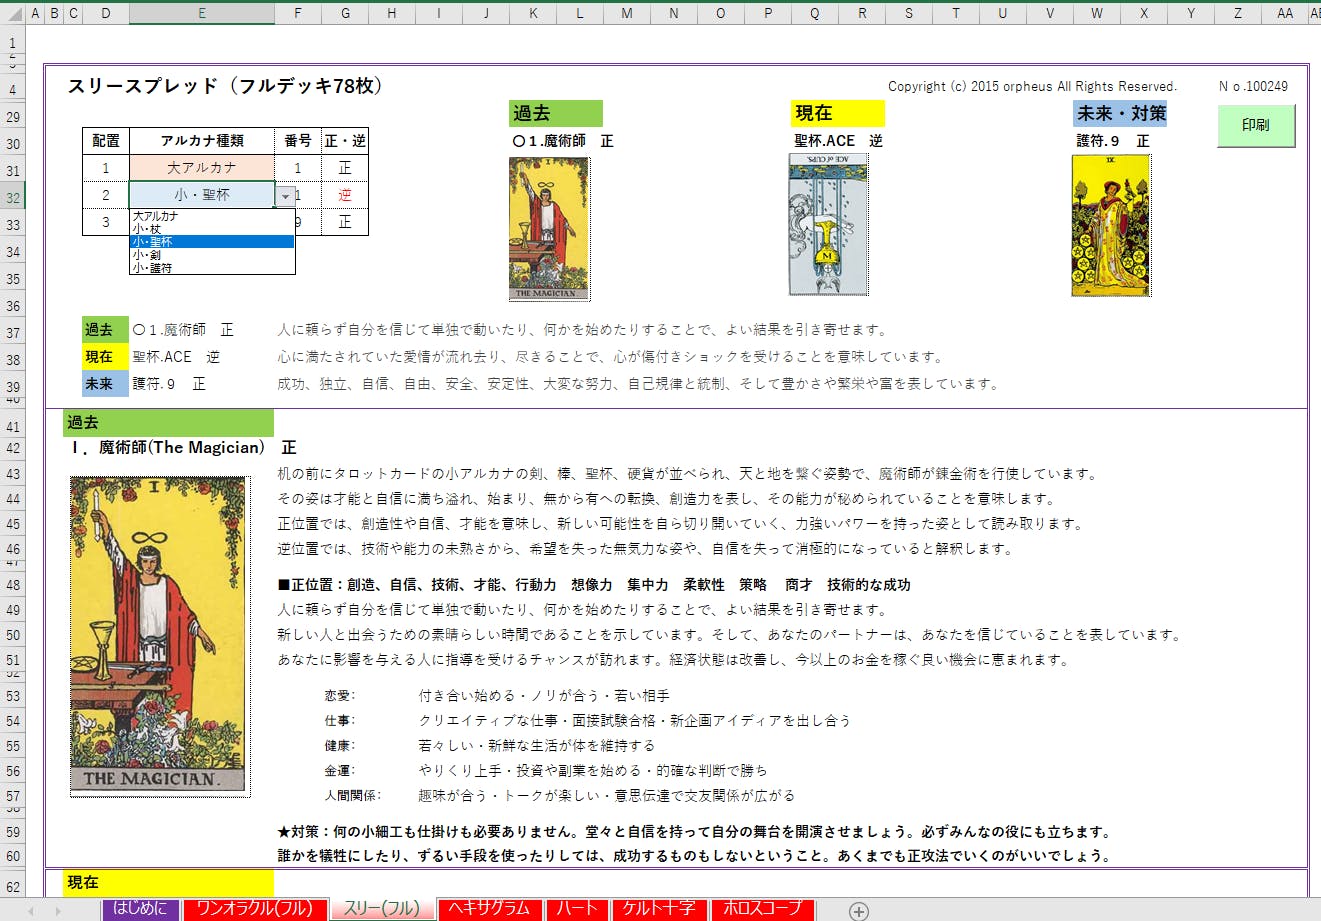This screenshot has width=1321, height=921.
Task: Open the ケルト十字 sheet tab
Action: click(659, 908)
